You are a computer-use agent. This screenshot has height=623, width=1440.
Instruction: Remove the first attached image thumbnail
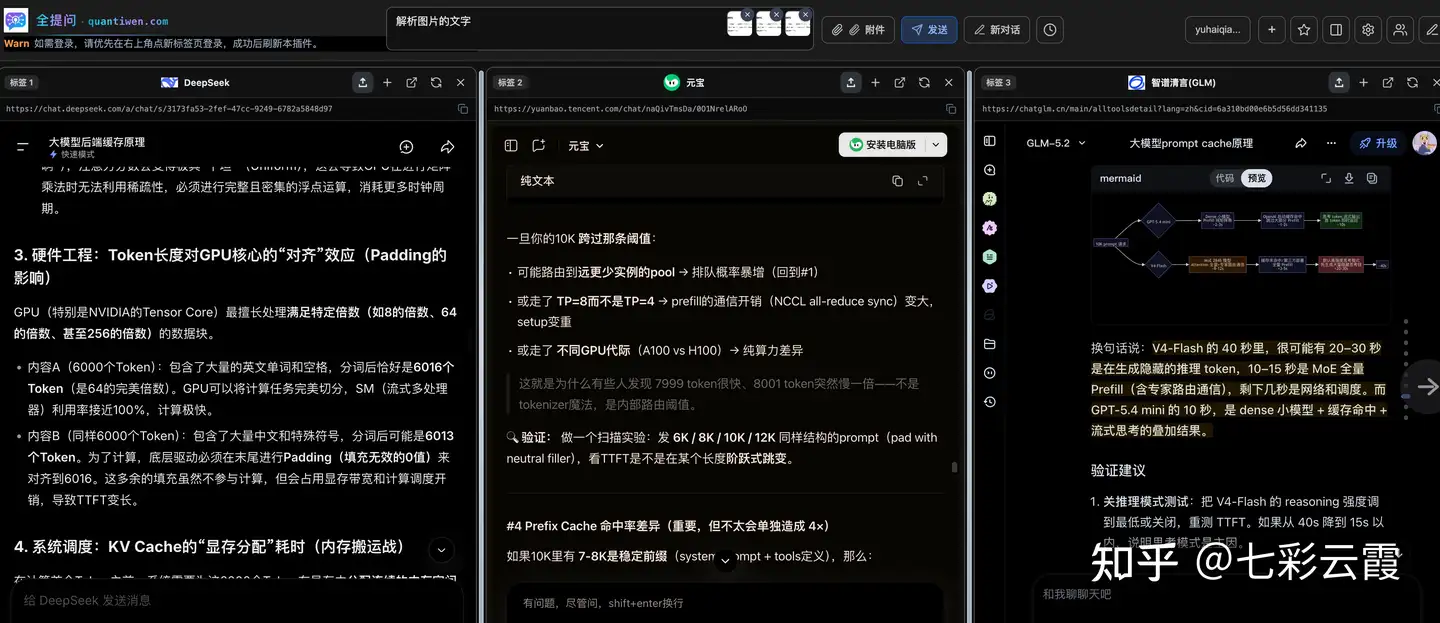[746, 14]
